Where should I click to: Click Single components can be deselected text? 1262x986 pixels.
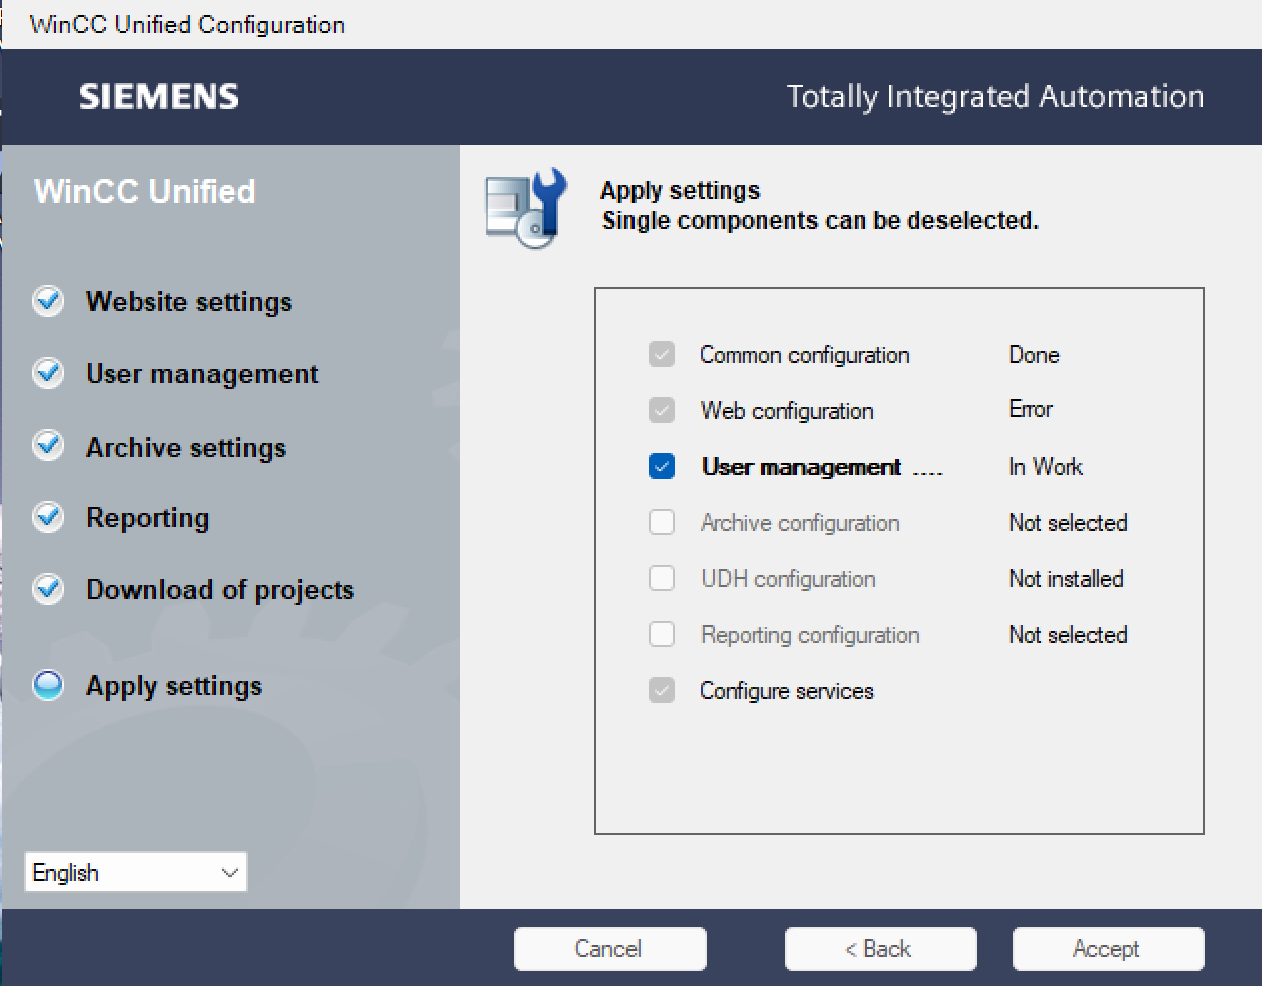[x=820, y=220]
